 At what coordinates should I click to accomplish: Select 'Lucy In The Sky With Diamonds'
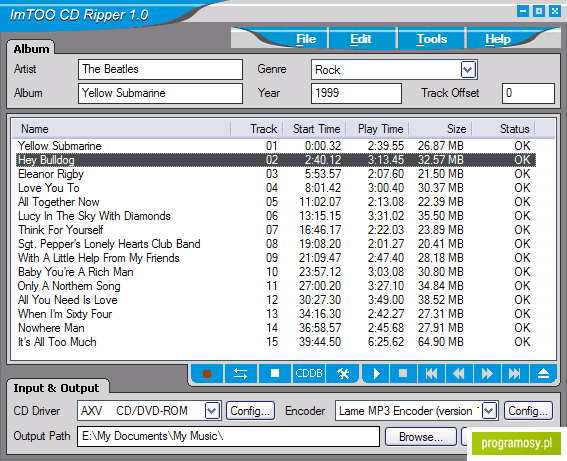pos(276,216)
